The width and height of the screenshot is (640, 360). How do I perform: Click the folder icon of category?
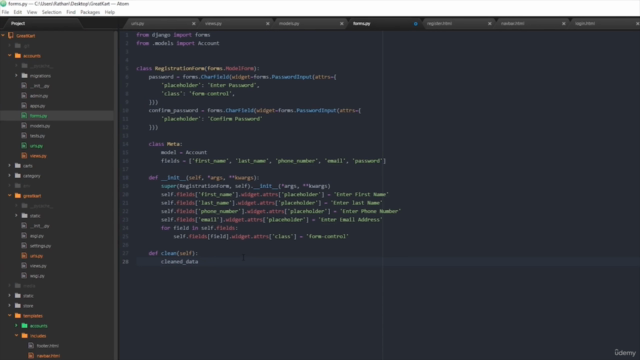click(18, 176)
